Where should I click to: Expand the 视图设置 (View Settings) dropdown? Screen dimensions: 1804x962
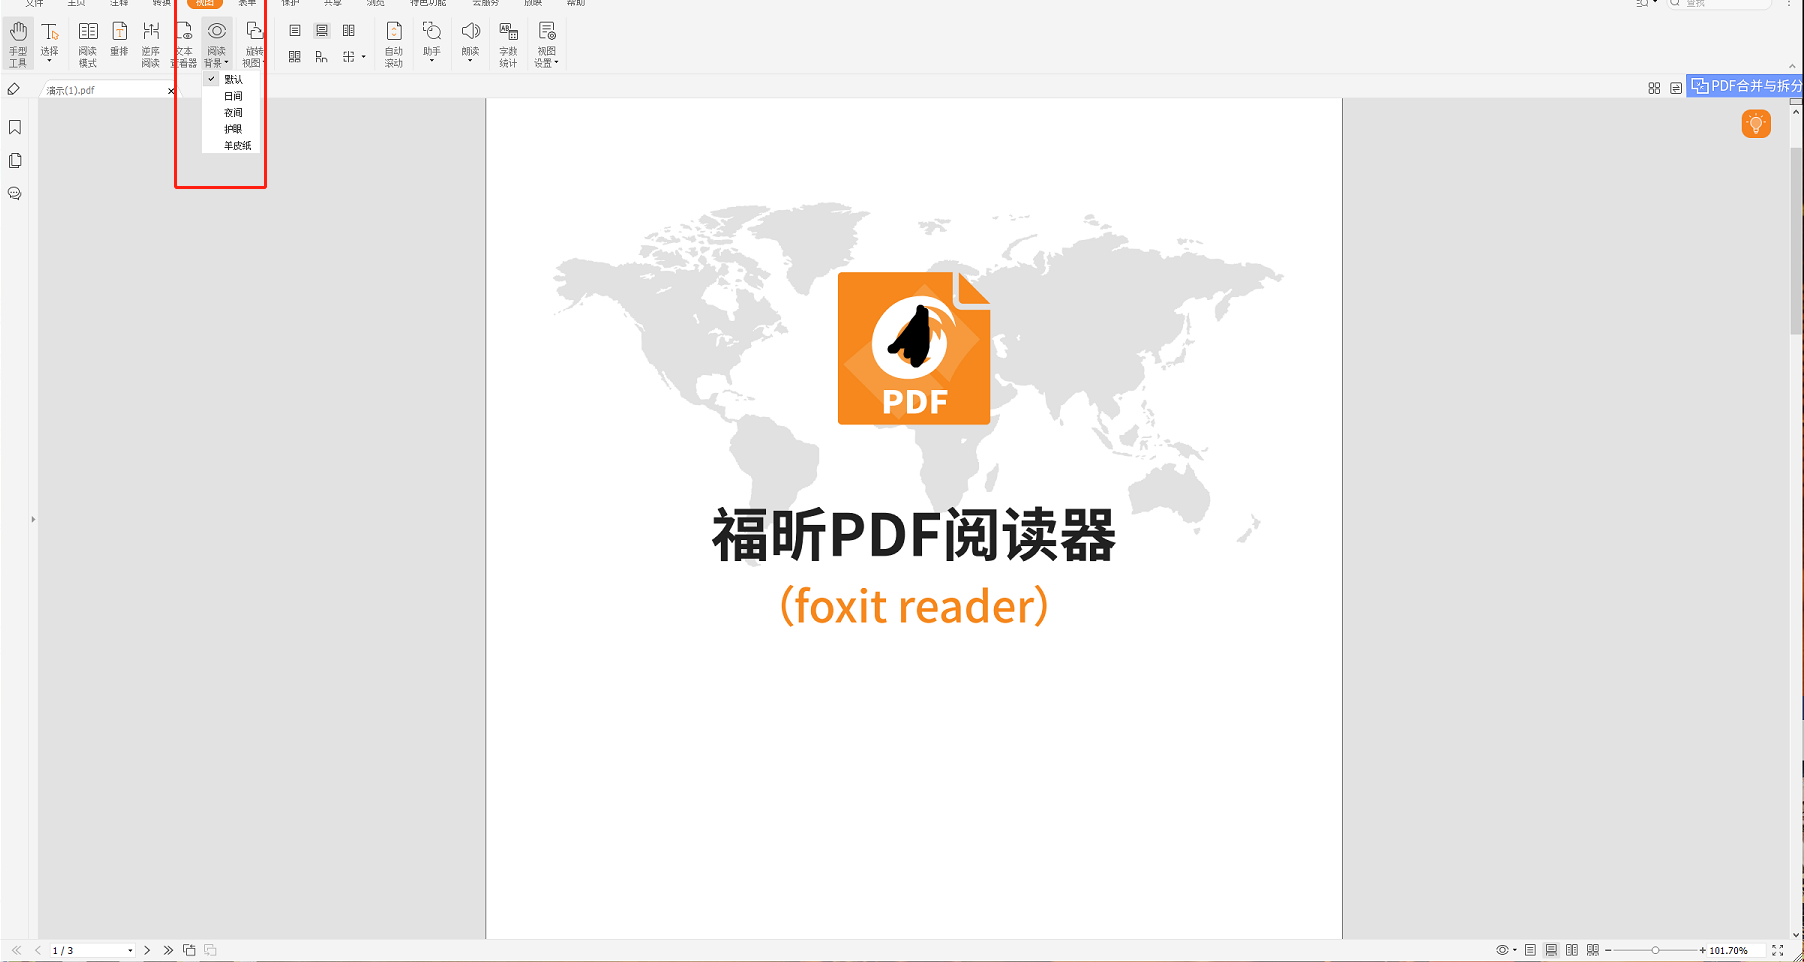[546, 43]
